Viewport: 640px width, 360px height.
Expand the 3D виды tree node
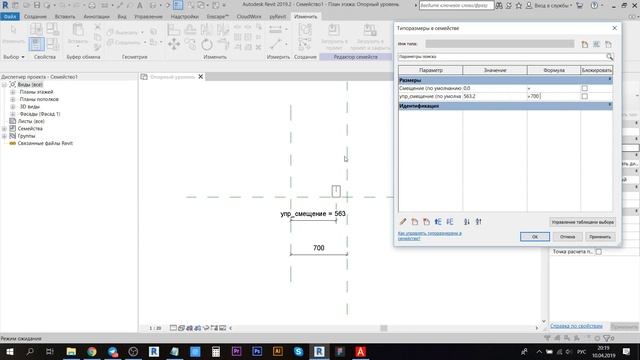[x=13, y=107]
